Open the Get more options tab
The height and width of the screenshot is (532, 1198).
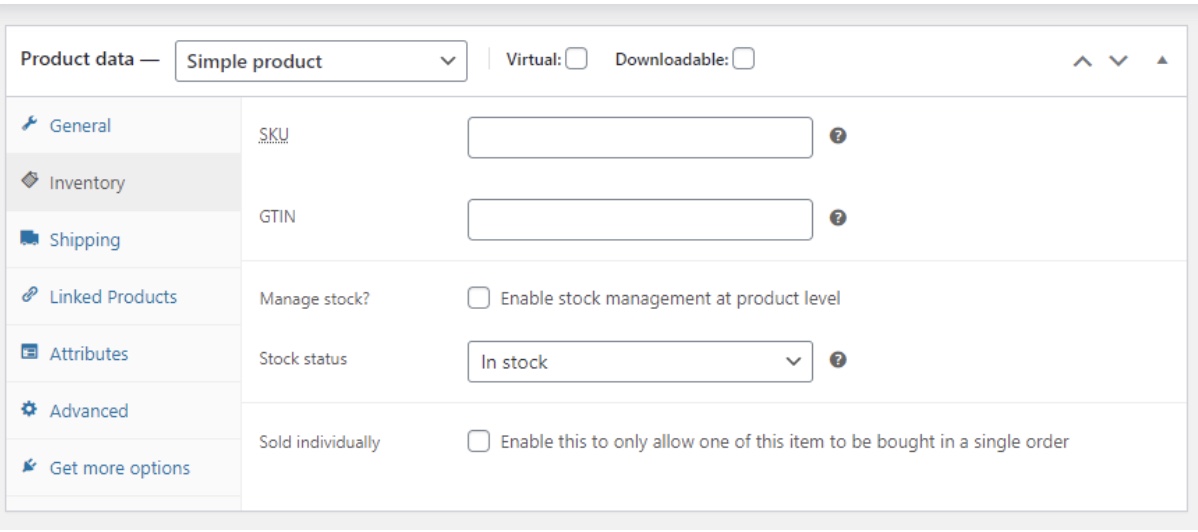tap(119, 468)
